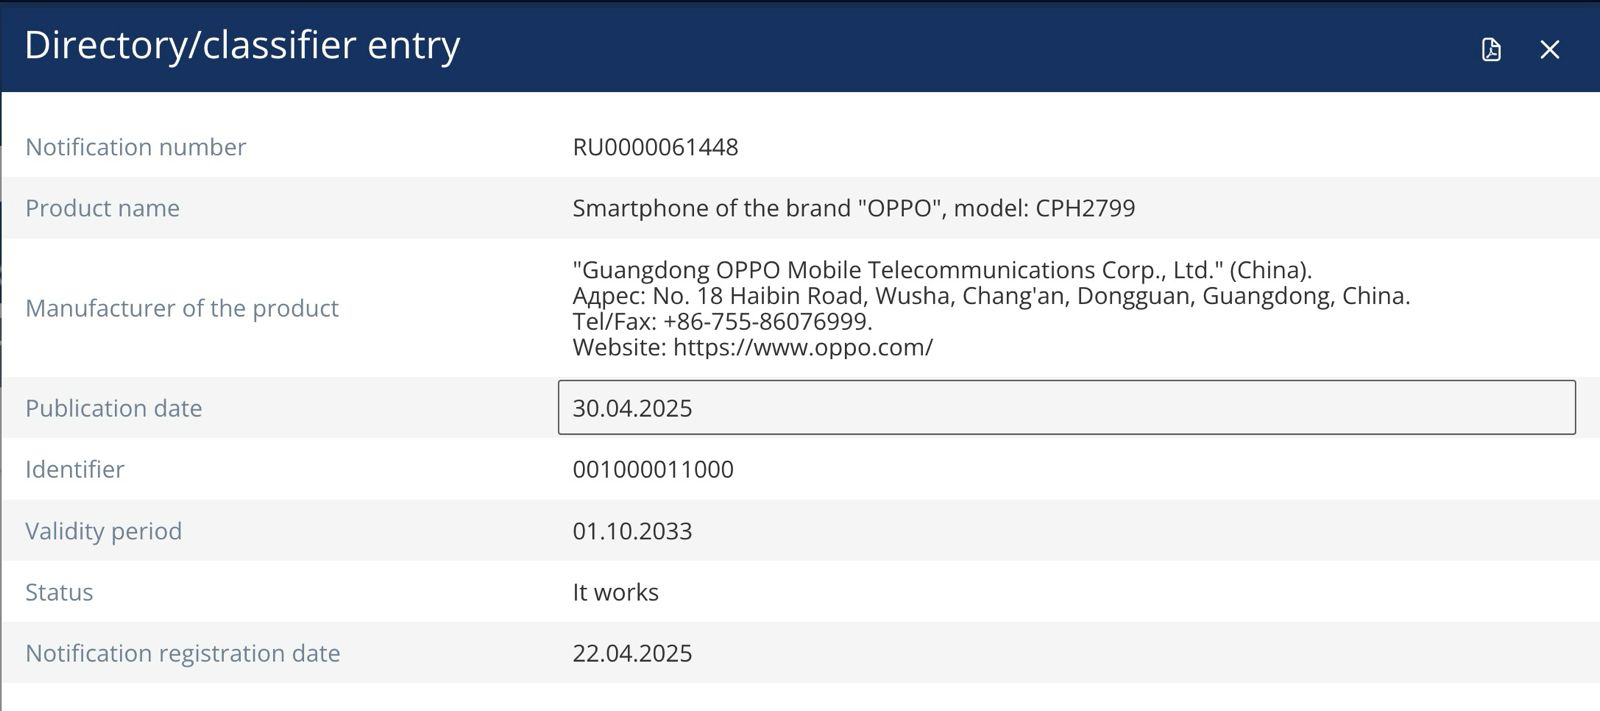Viewport: 1600px width, 711px height.
Task: Click registration date 22.04.2025
Action: coord(632,653)
